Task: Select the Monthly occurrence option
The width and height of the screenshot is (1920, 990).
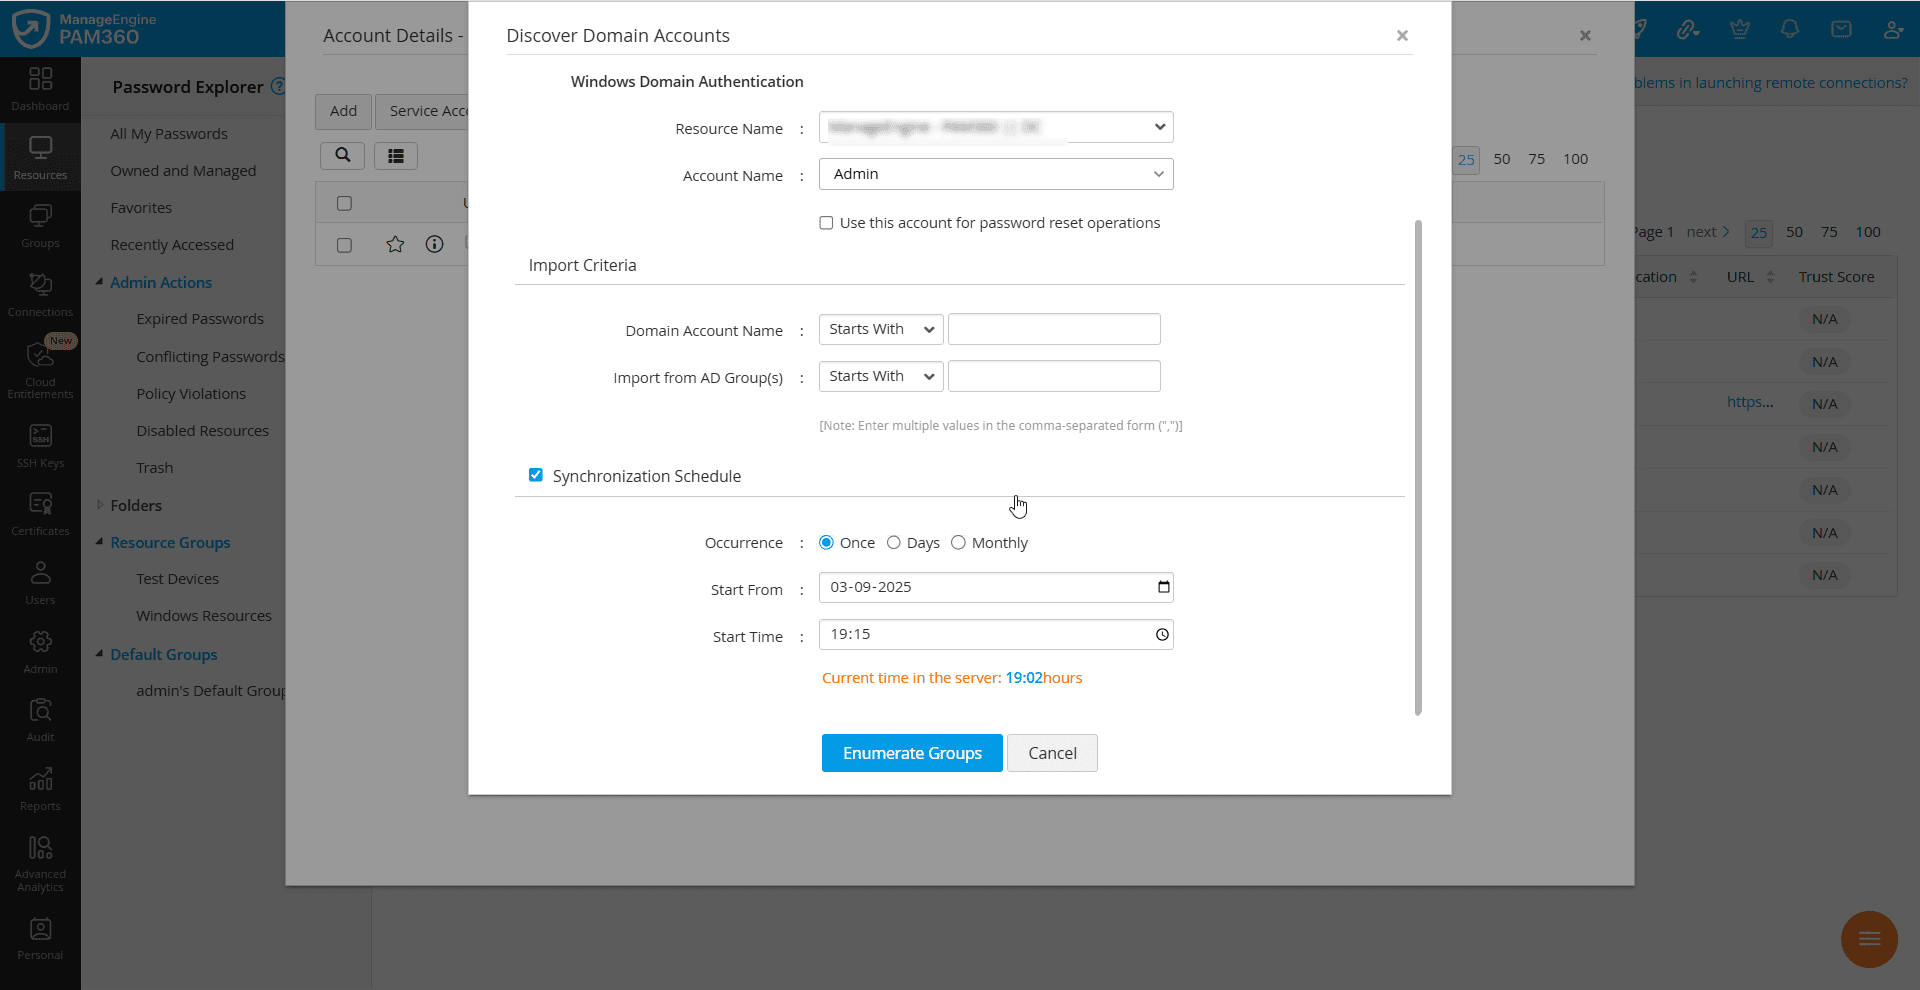Action: click(x=958, y=542)
